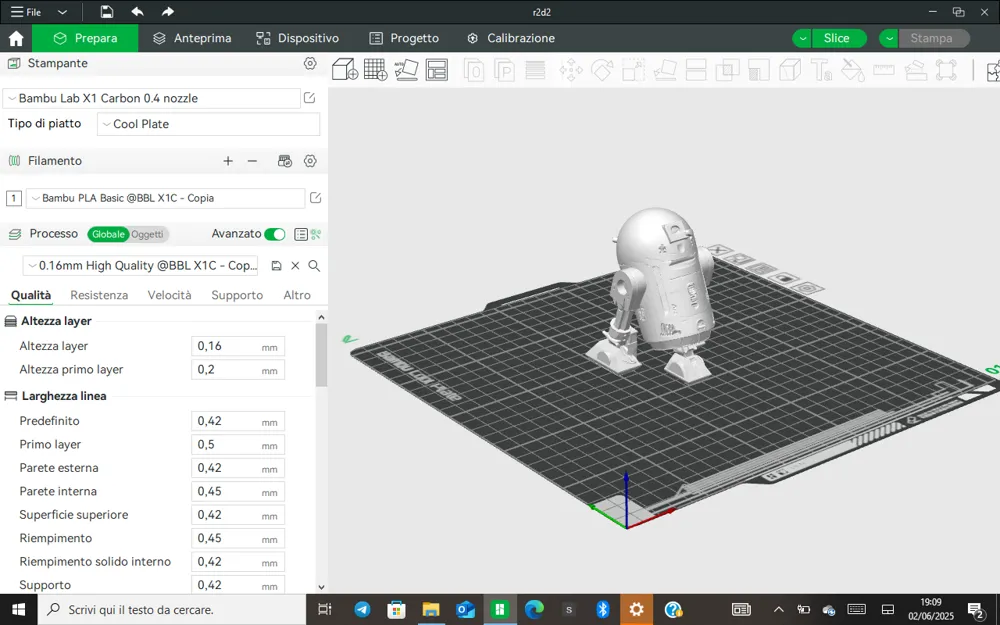Viewport: 1000px width, 625px height.
Task: Open the Altro settings tab
Action: 297,295
